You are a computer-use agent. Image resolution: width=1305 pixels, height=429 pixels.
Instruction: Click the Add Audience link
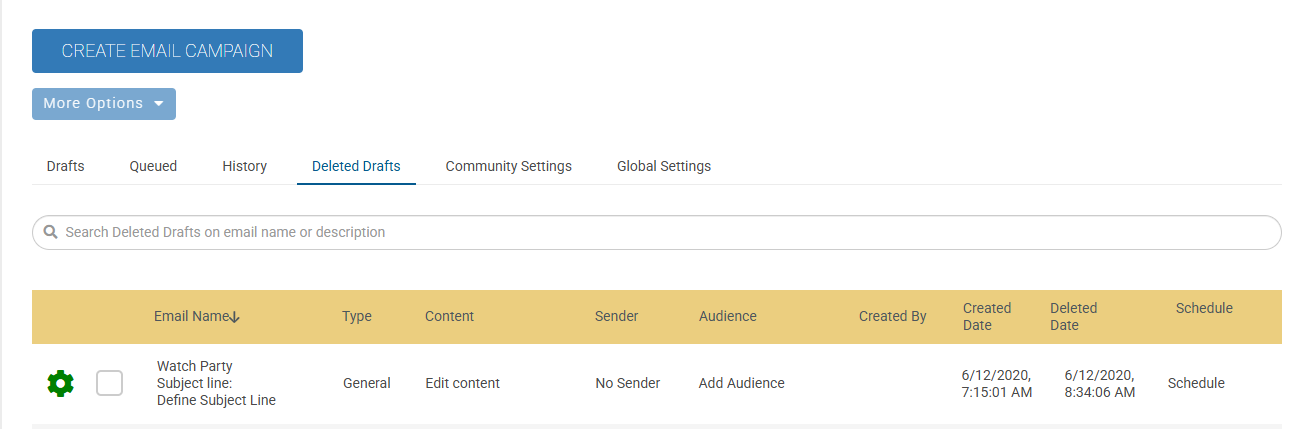[x=742, y=383]
